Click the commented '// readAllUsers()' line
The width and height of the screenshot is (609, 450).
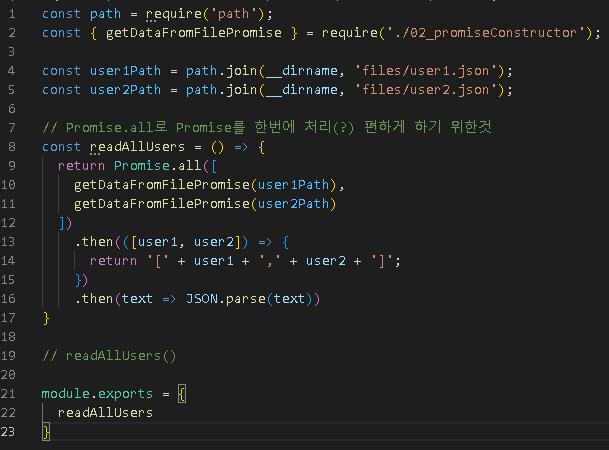pyautogui.click(x=109, y=356)
